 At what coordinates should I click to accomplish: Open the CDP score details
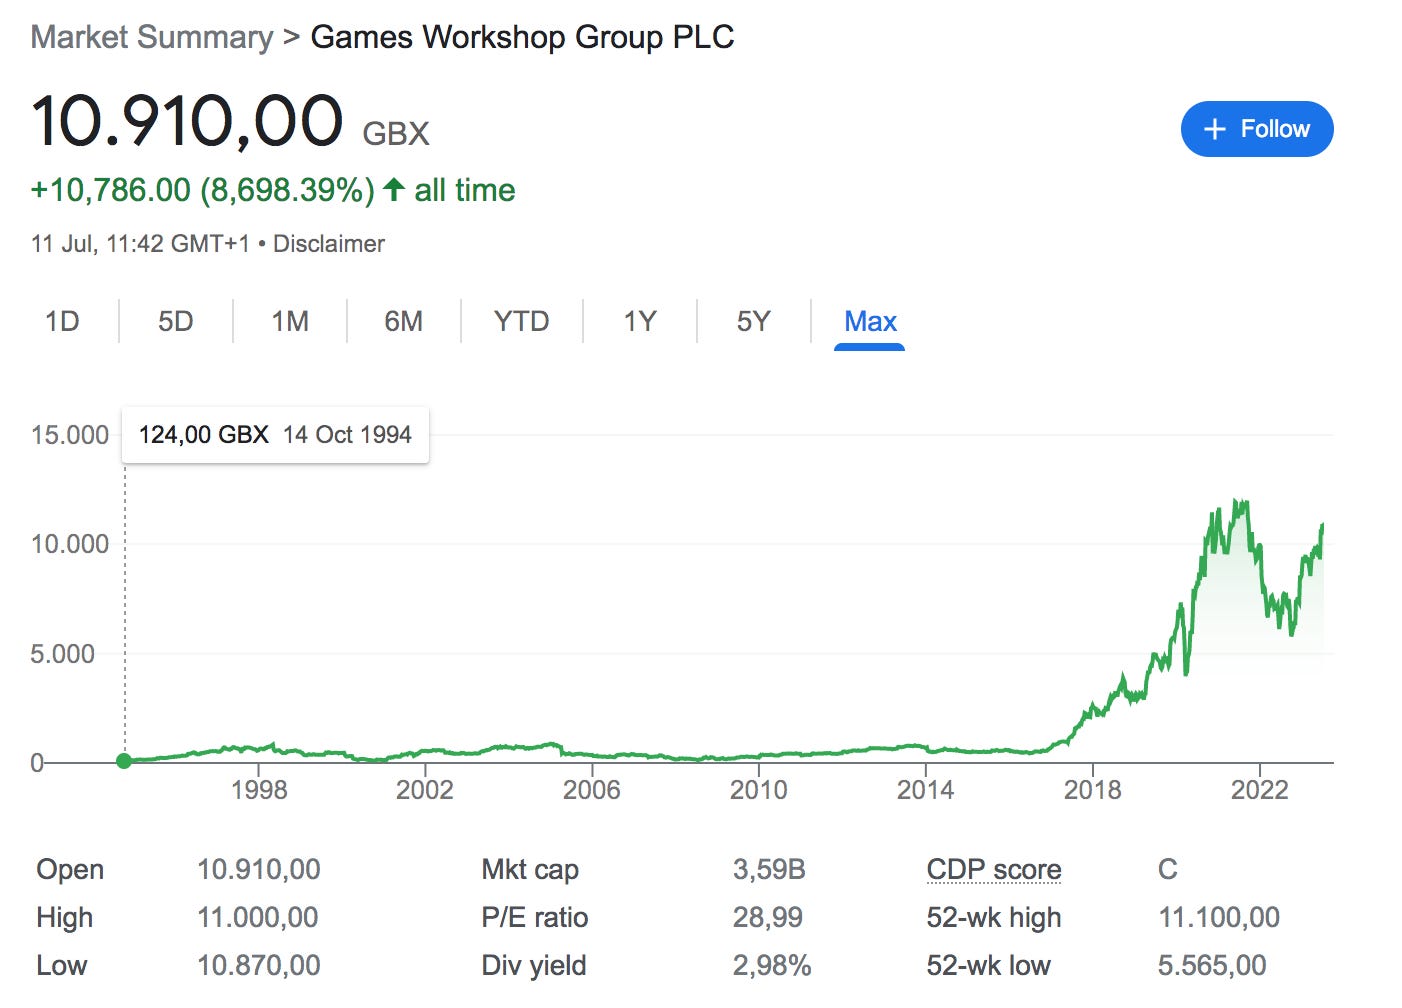tap(993, 869)
